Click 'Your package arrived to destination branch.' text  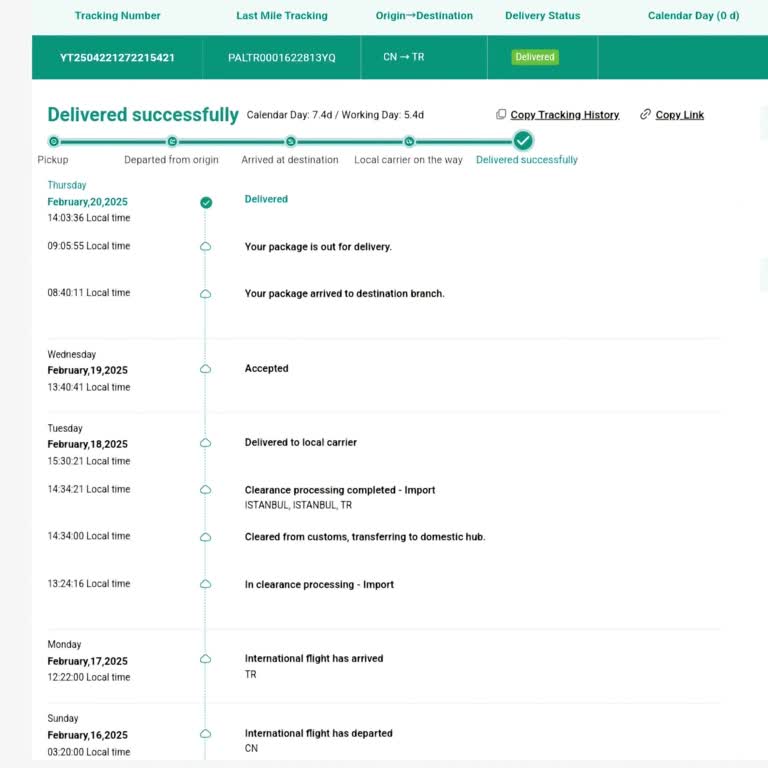point(345,293)
